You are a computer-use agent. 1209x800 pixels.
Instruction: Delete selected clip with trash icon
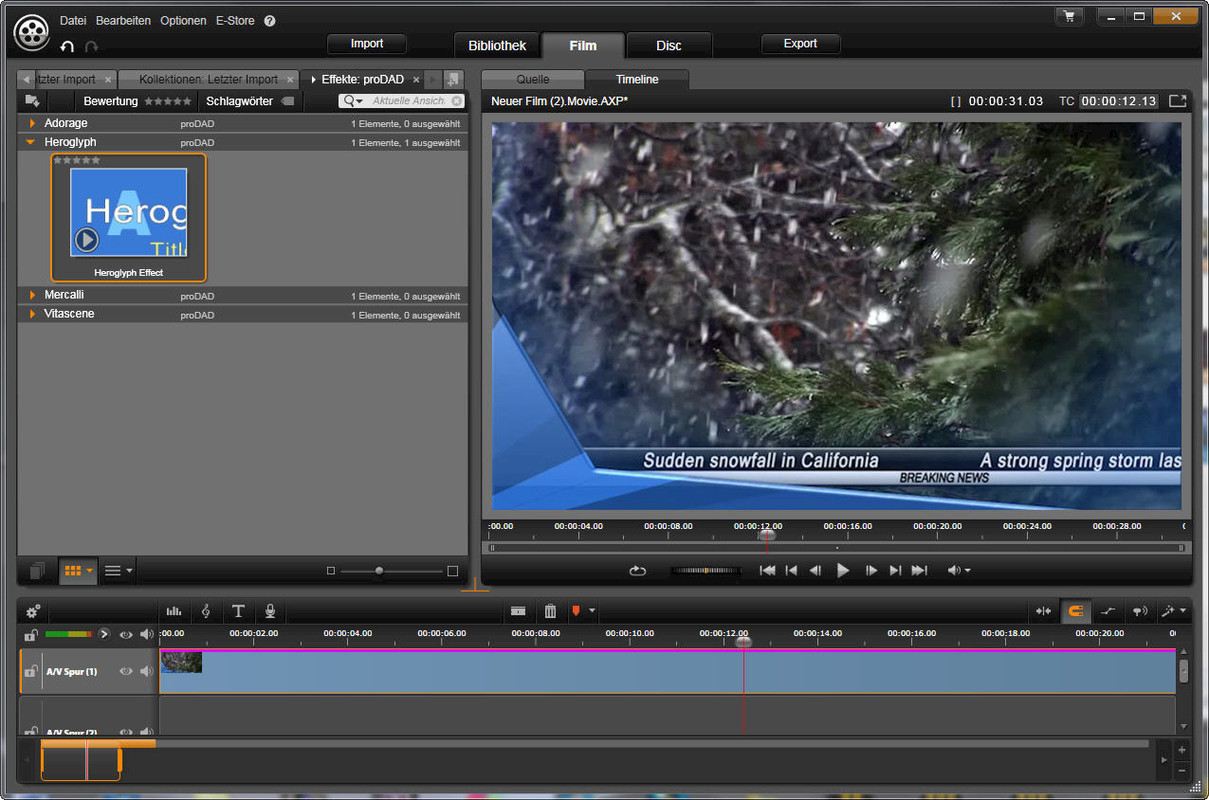[x=550, y=611]
